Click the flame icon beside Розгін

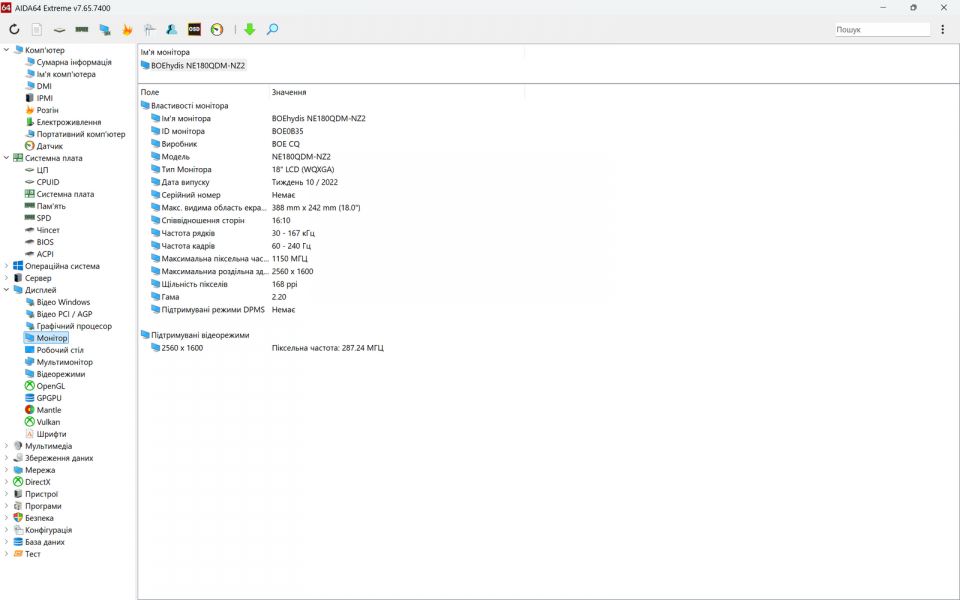pyautogui.click(x=29, y=110)
